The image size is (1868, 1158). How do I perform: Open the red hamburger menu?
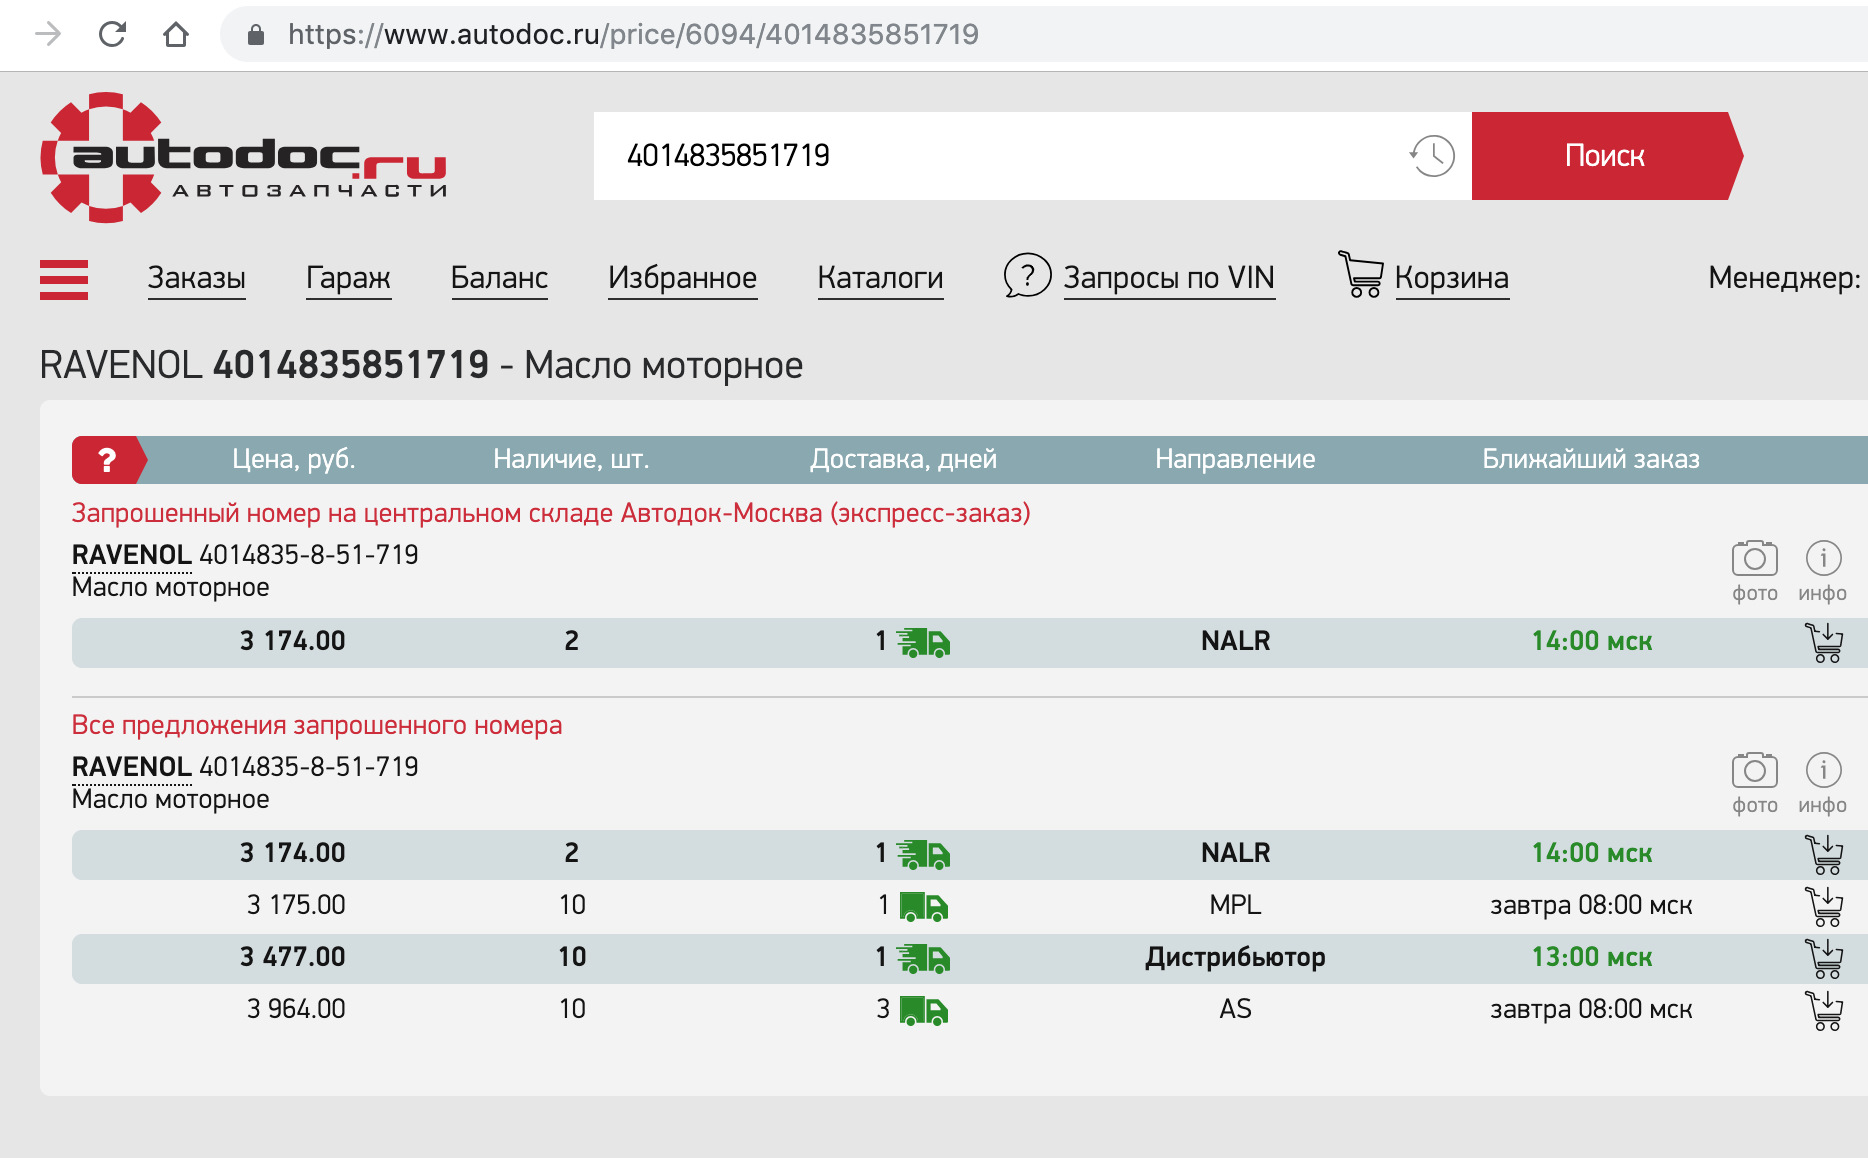64,279
